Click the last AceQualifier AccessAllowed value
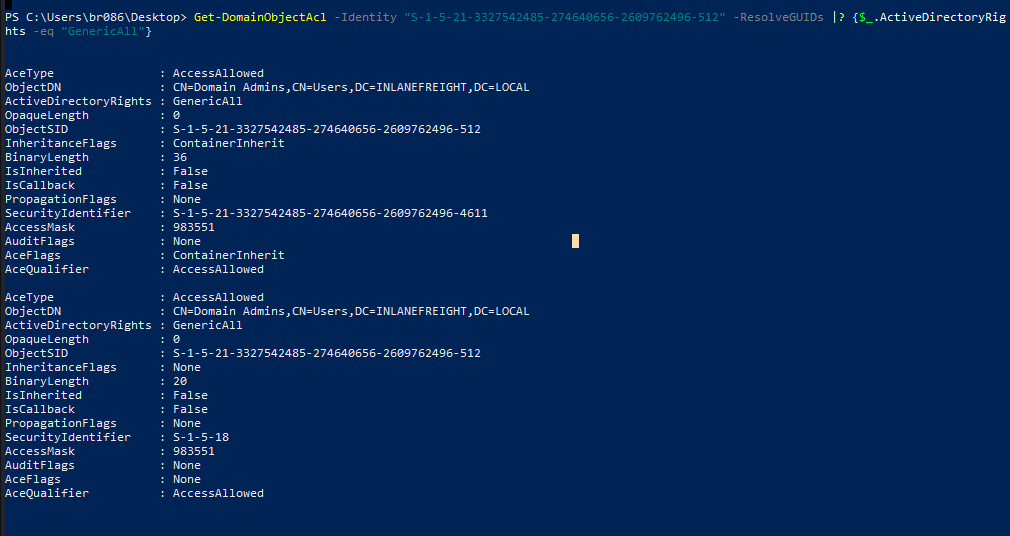1010x536 pixels. [218, 493]
